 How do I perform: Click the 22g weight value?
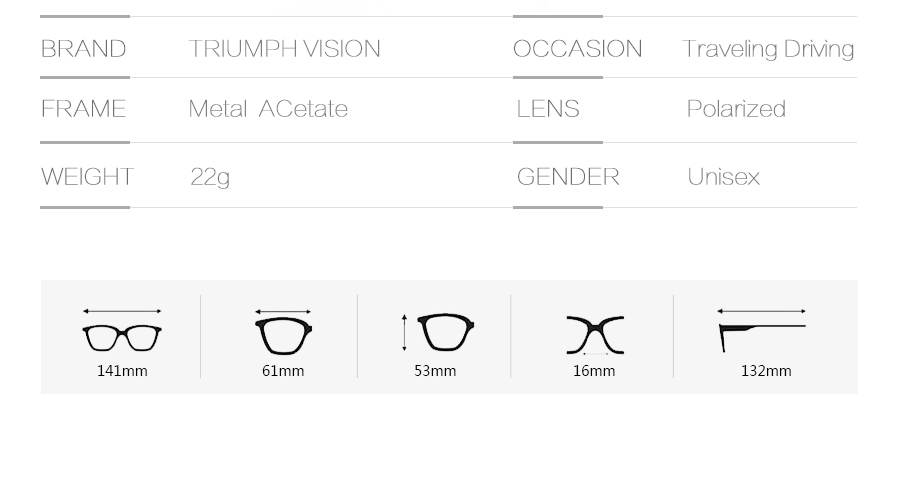(x=210, y=178)
